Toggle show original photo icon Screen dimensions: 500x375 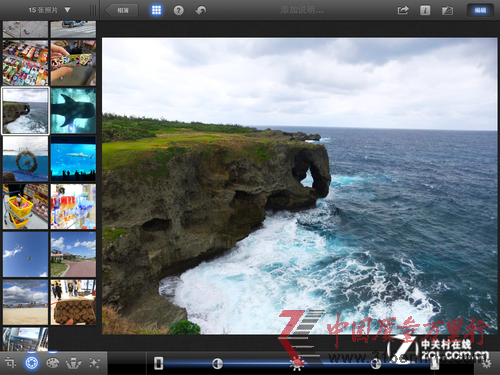pos(447,10)
